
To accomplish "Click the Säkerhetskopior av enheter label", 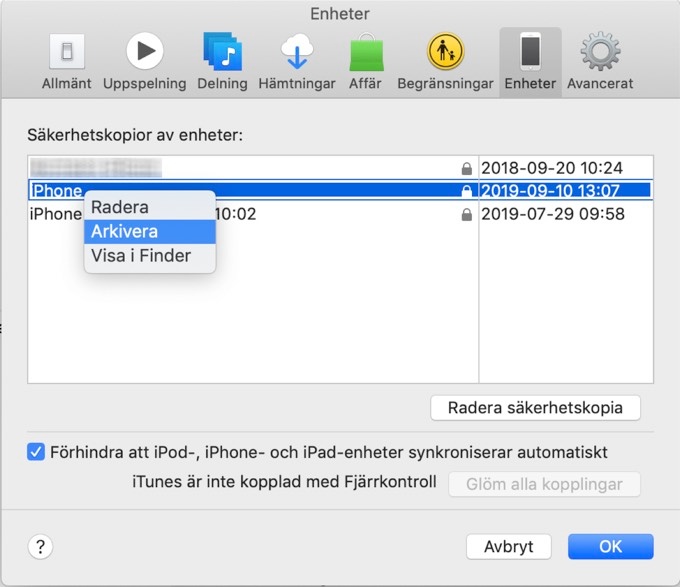I will (135, 135).
